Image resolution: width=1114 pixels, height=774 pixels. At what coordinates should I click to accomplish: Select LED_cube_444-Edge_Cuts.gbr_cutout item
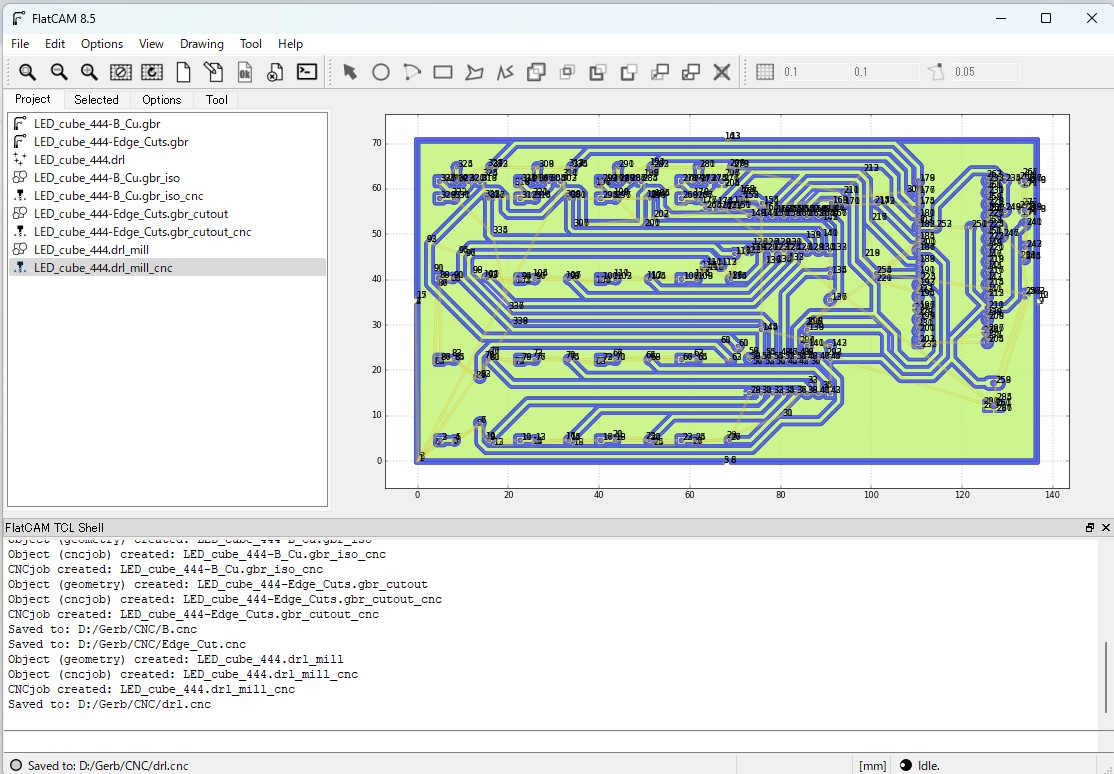(x=168, y=214)
